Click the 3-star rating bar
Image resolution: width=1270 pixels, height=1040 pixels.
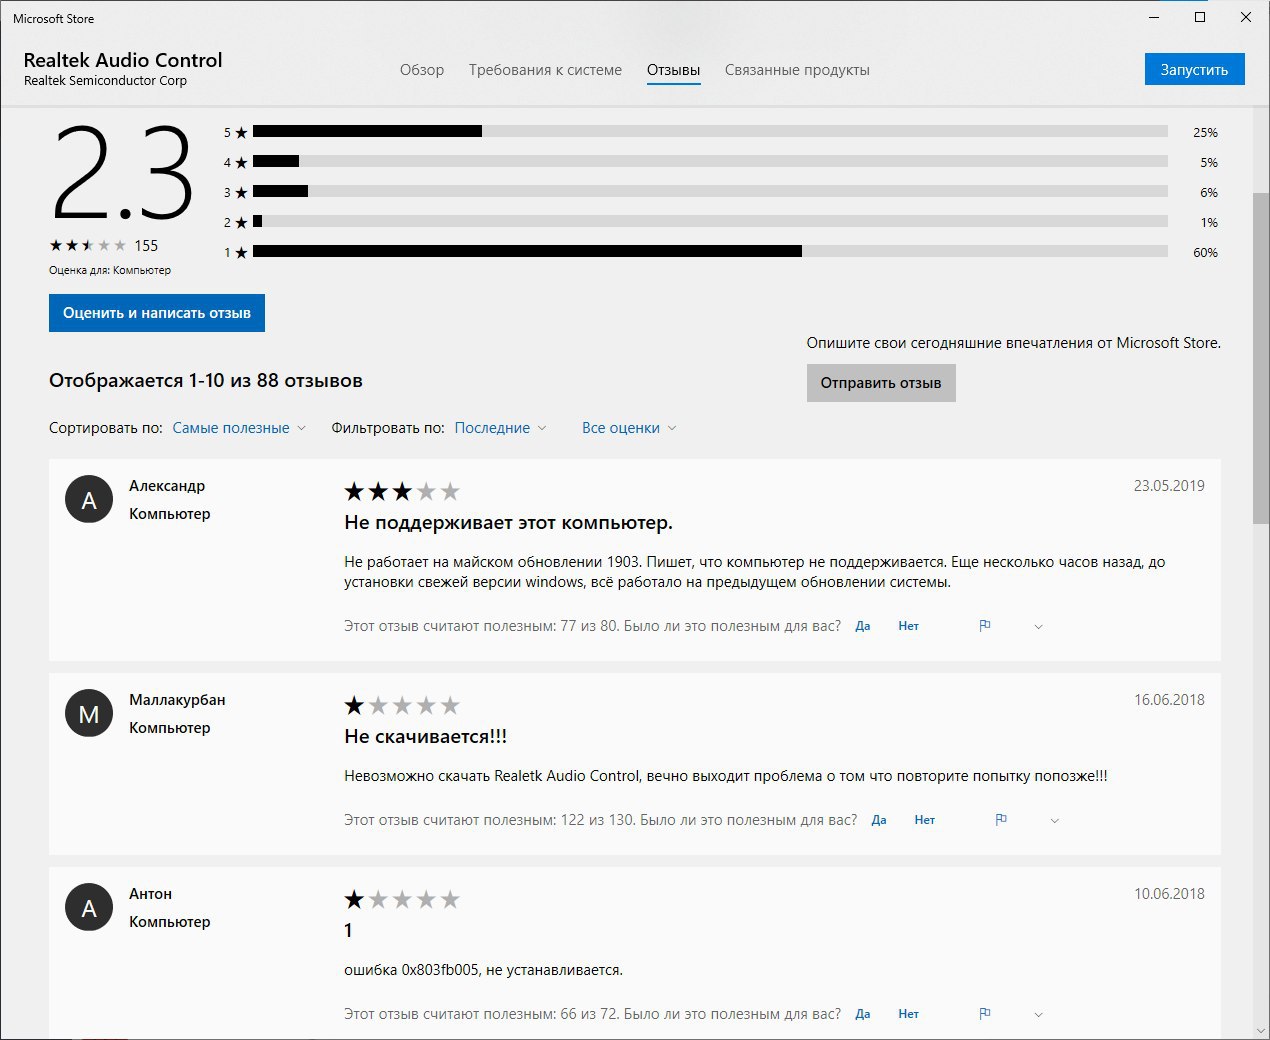pyautogui.click(x=710, y=191)
